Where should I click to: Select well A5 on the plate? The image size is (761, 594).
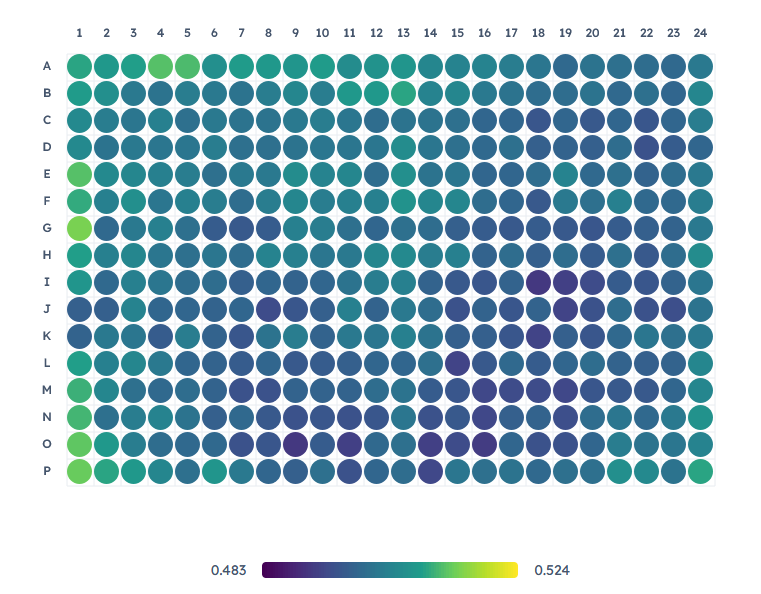187,66
